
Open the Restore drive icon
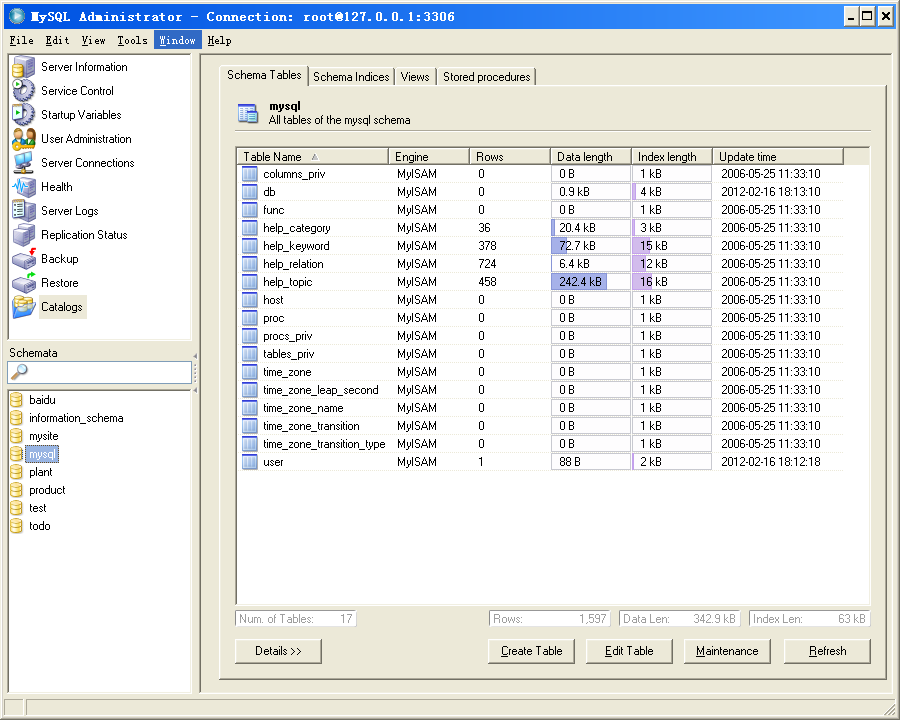24,283
